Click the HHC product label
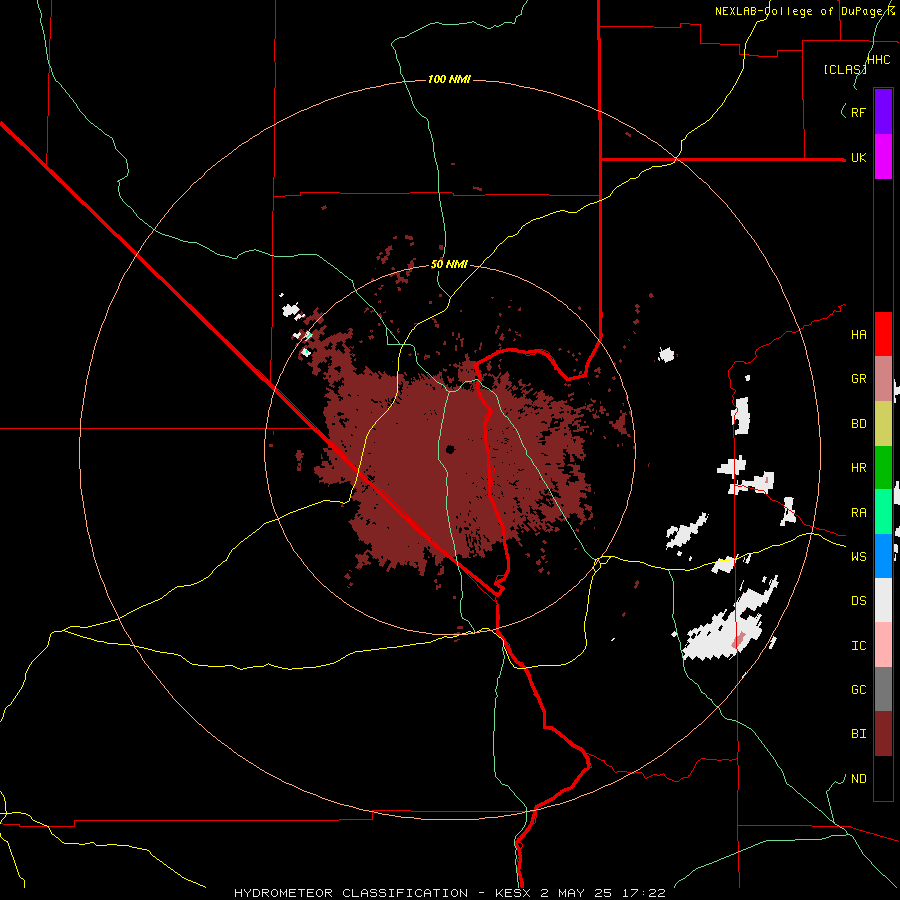Viewport: 900px width, 900px height. [878, 60]
